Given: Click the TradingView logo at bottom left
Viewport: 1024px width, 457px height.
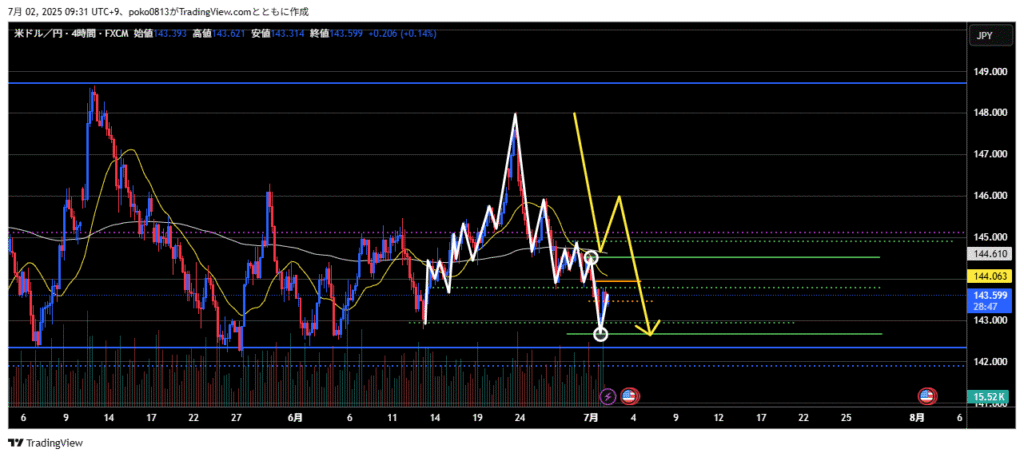Looking at the screenshot, I should [46, 443].
